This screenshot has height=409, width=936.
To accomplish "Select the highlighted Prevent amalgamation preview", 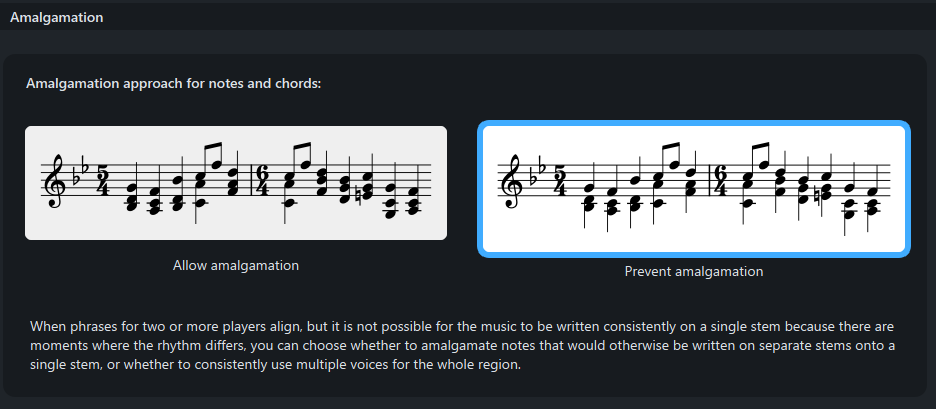I will (x=694, y=189).
